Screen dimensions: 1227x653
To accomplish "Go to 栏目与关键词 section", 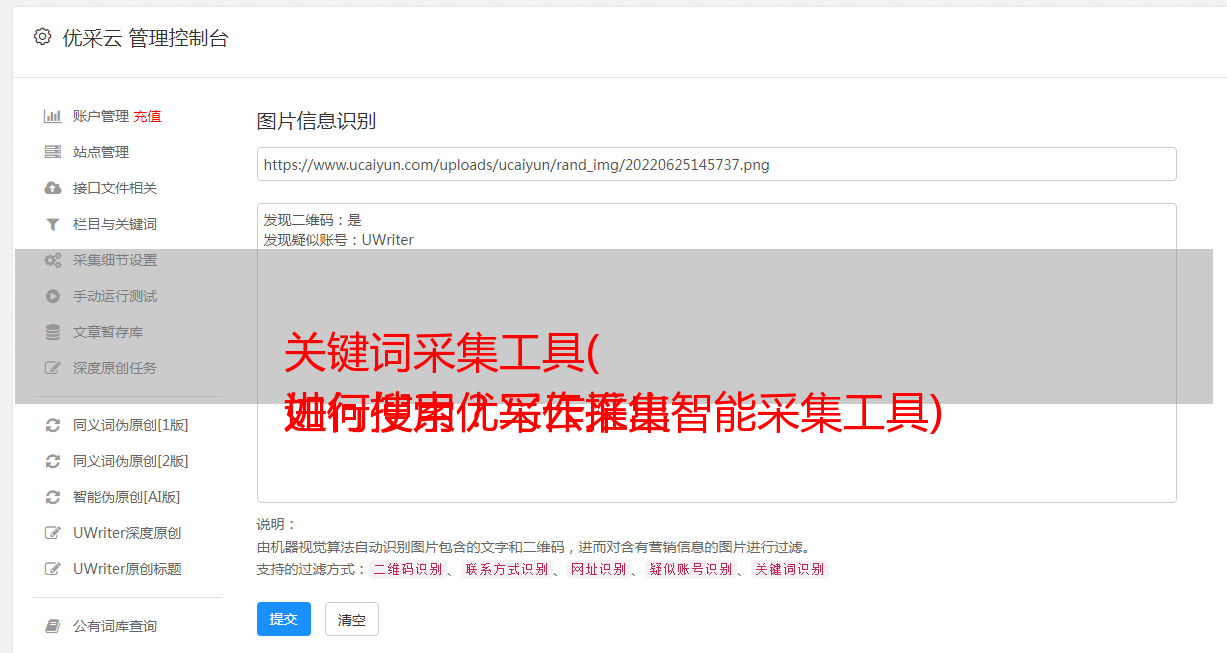I will (115, 224).
